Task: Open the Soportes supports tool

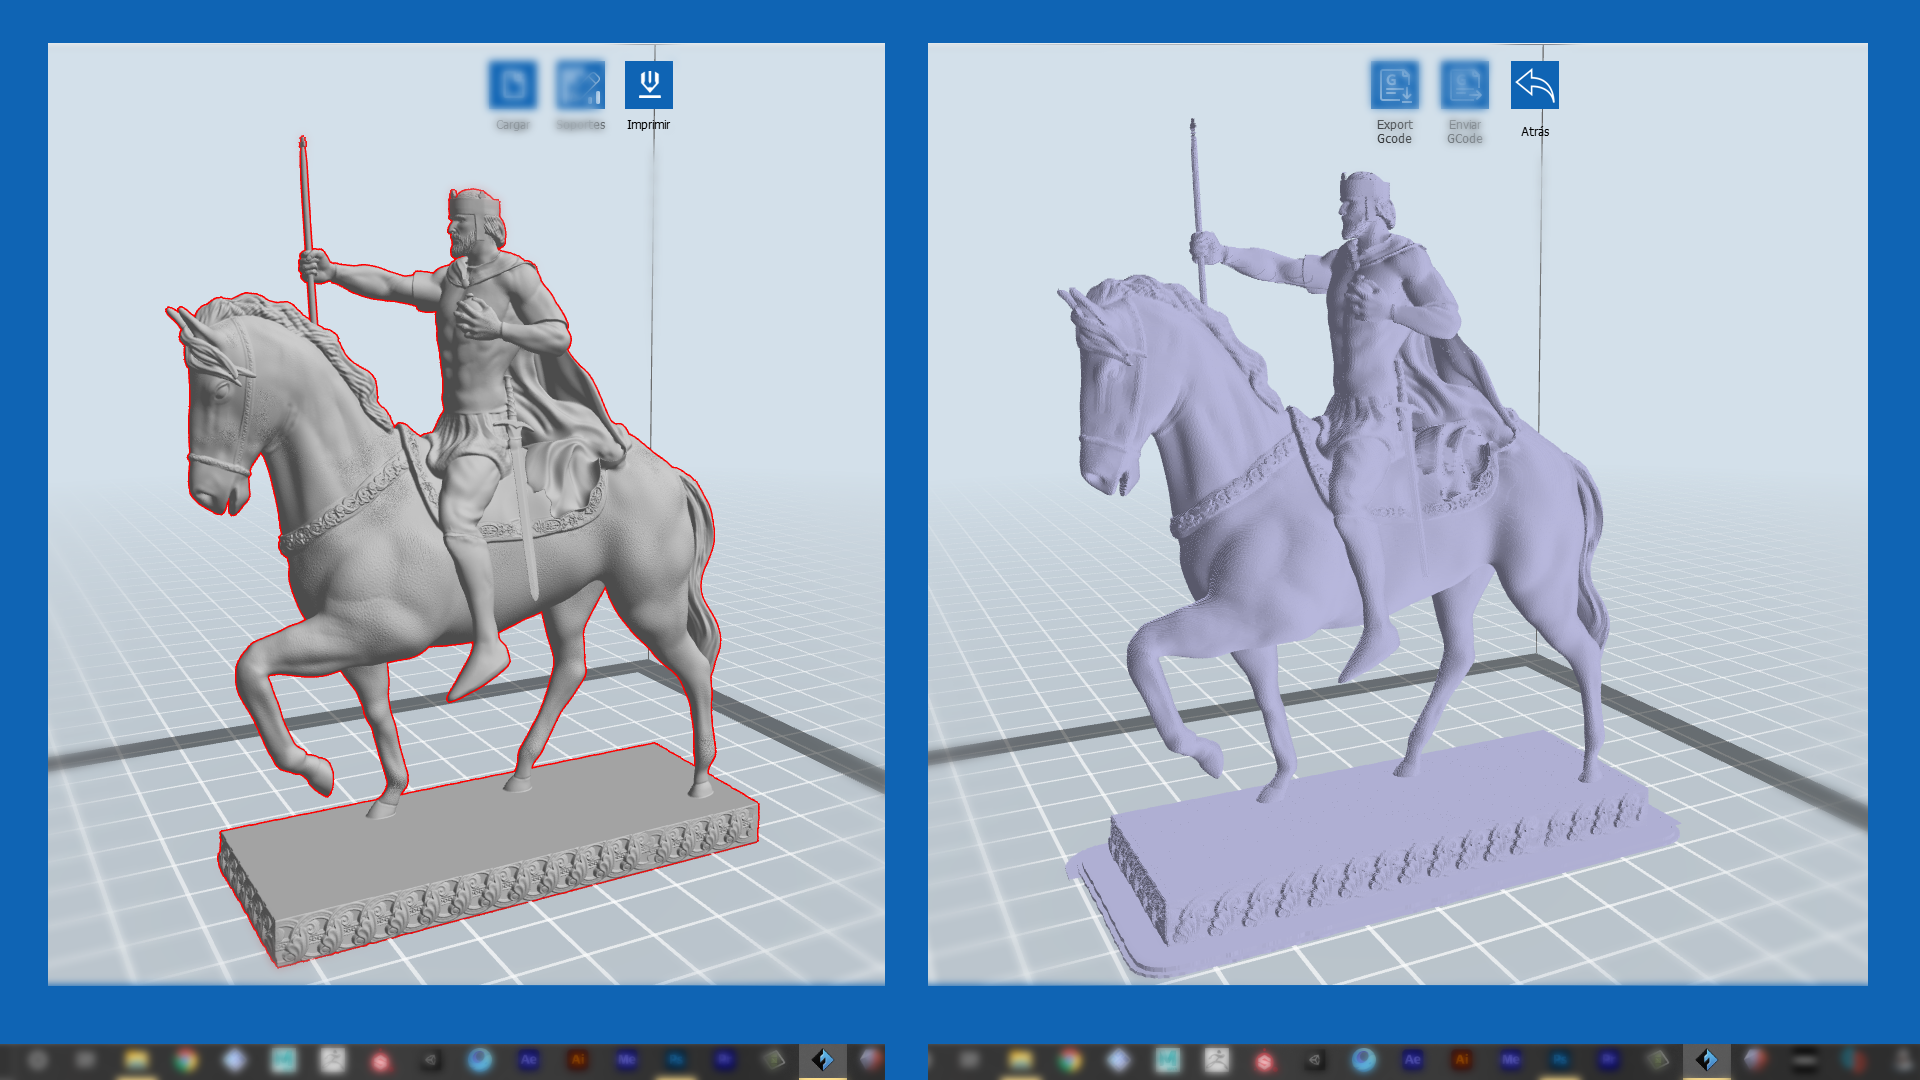Action: pyautogui.click(x=581, y=86)
